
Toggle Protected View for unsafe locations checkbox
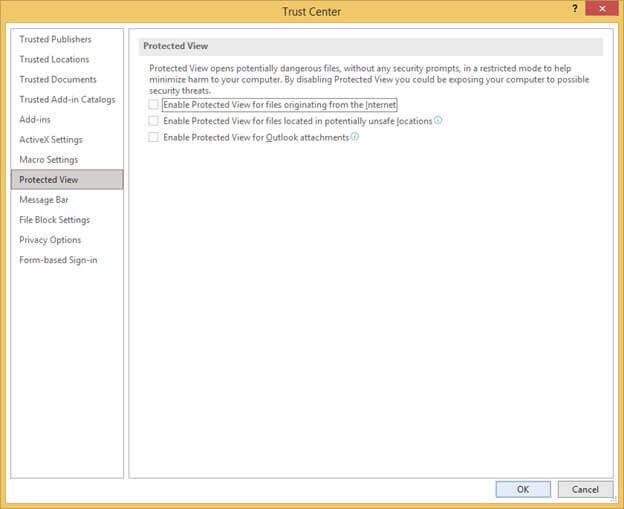coord(153,121)
